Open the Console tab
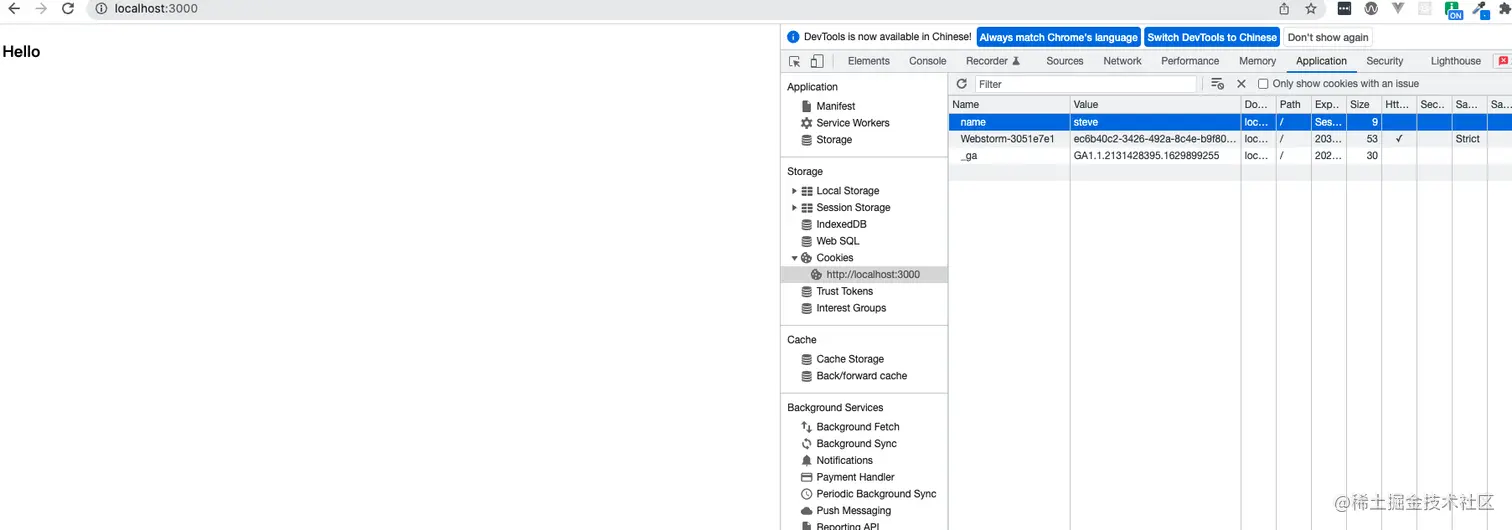1512x530 pixels. [x=927, y=61]
